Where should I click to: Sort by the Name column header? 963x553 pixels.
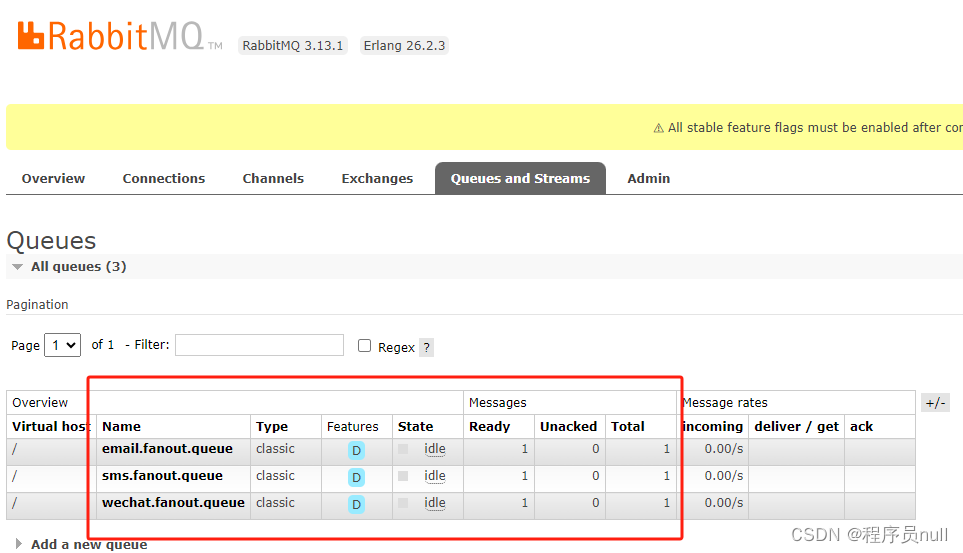[122, 426]
